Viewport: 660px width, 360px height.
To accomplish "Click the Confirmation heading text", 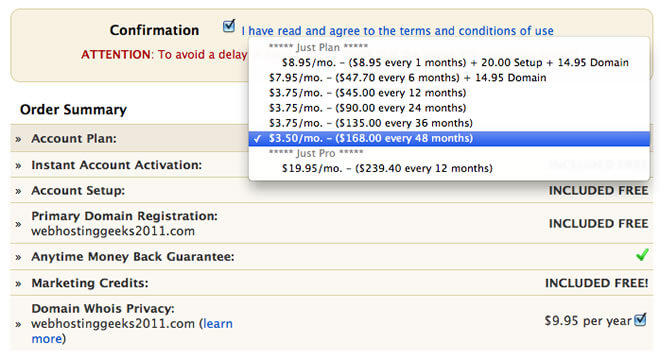I will pos(154,30).
